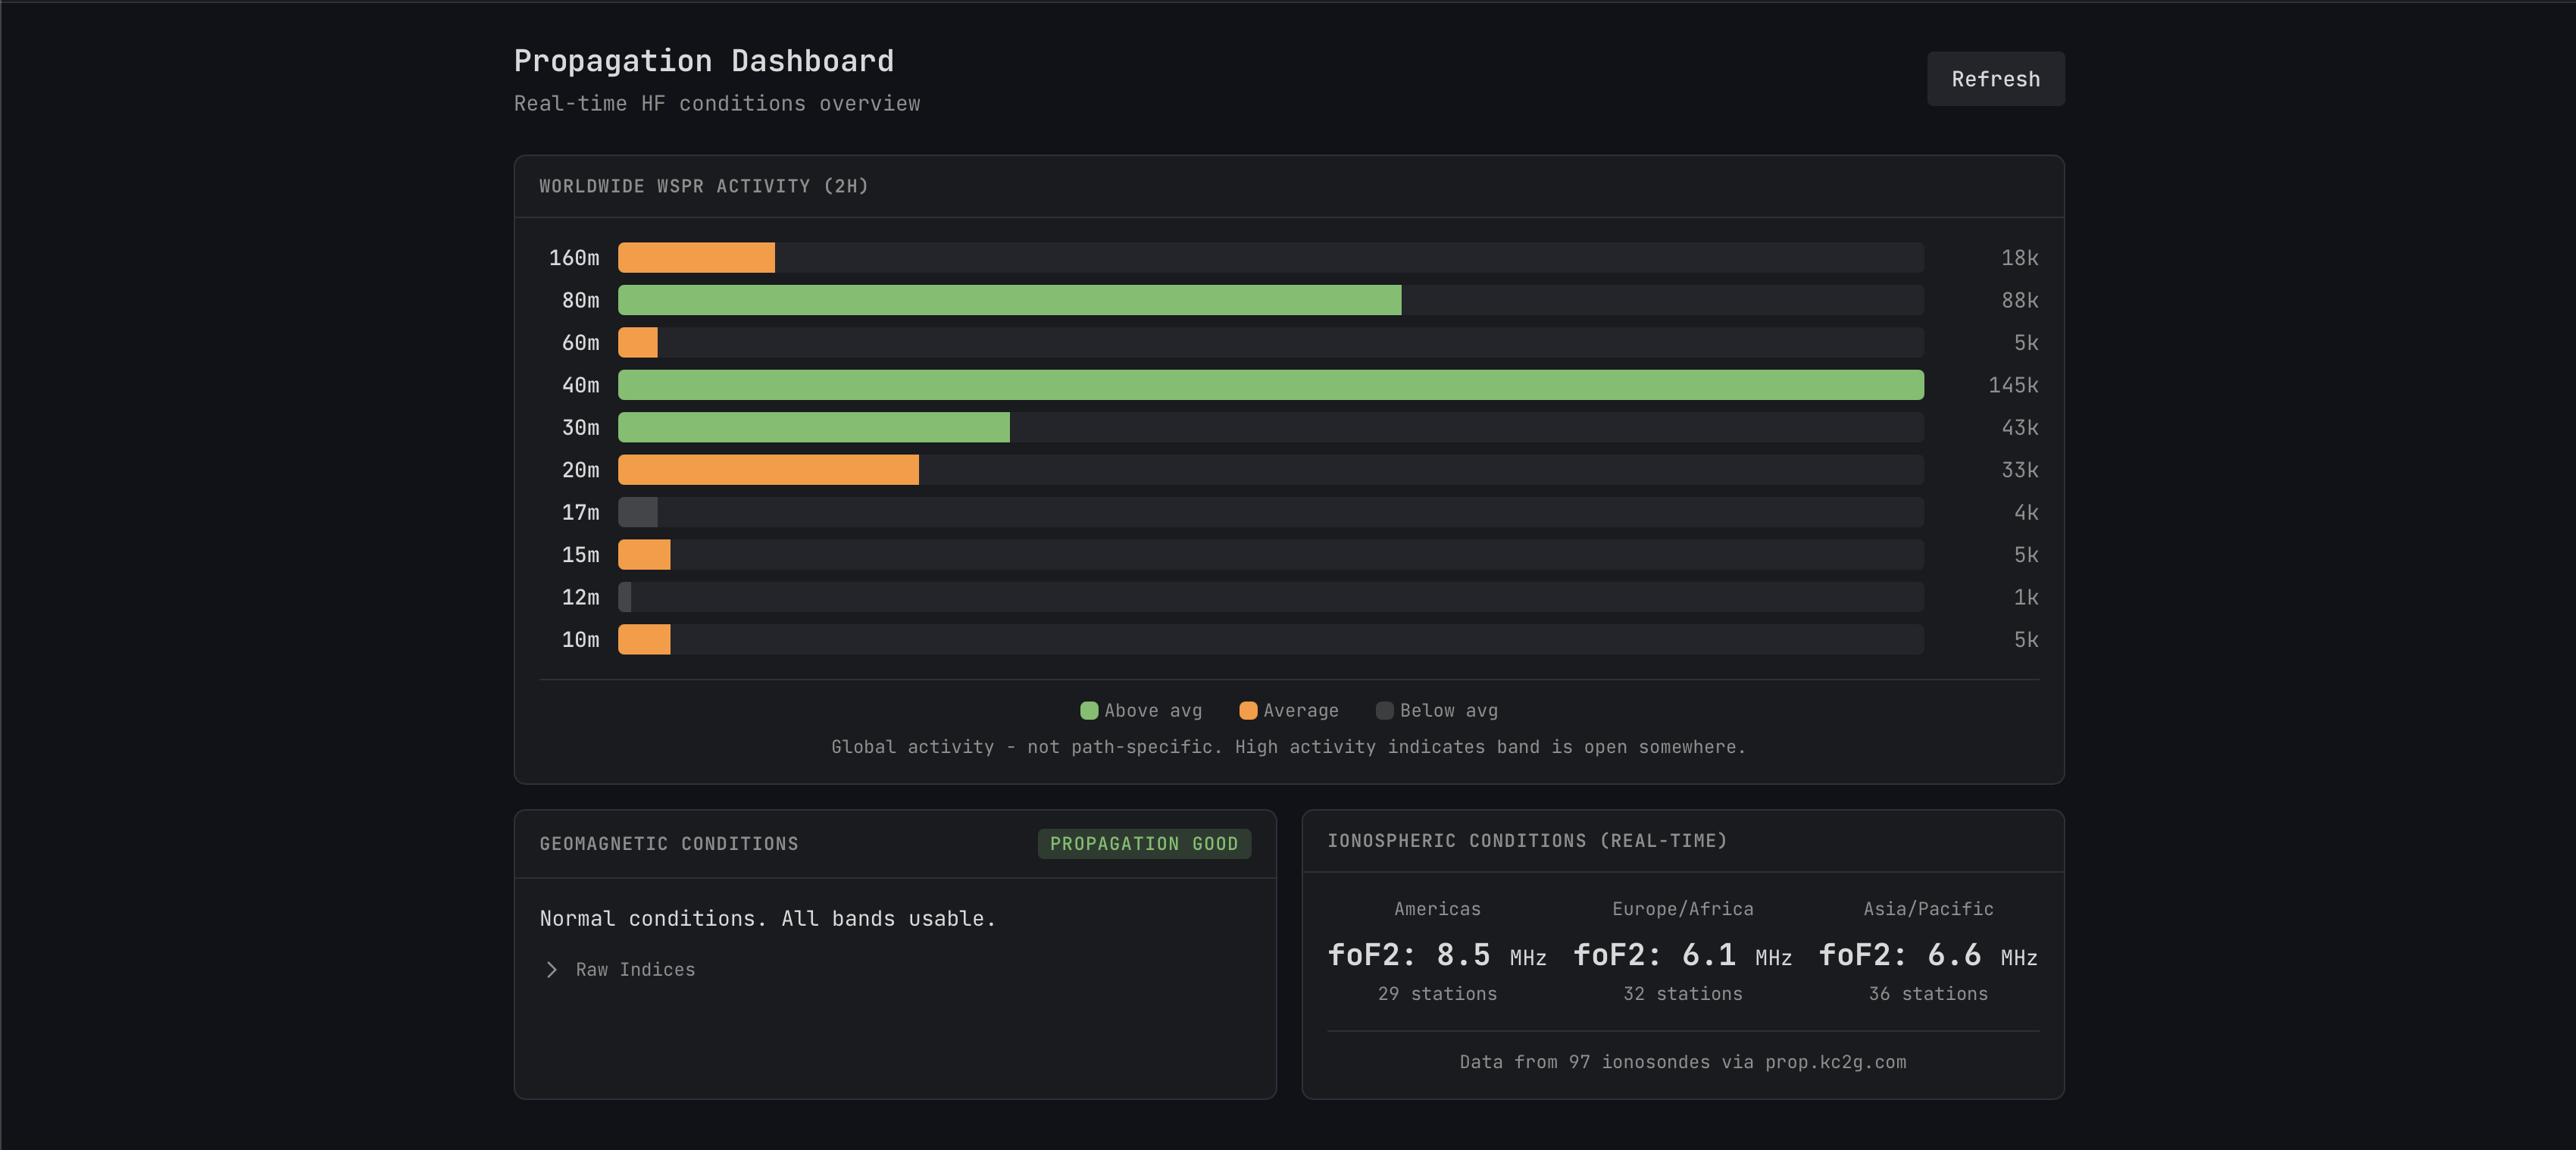Select the 40m activity bar

[x=1270, y=385]
